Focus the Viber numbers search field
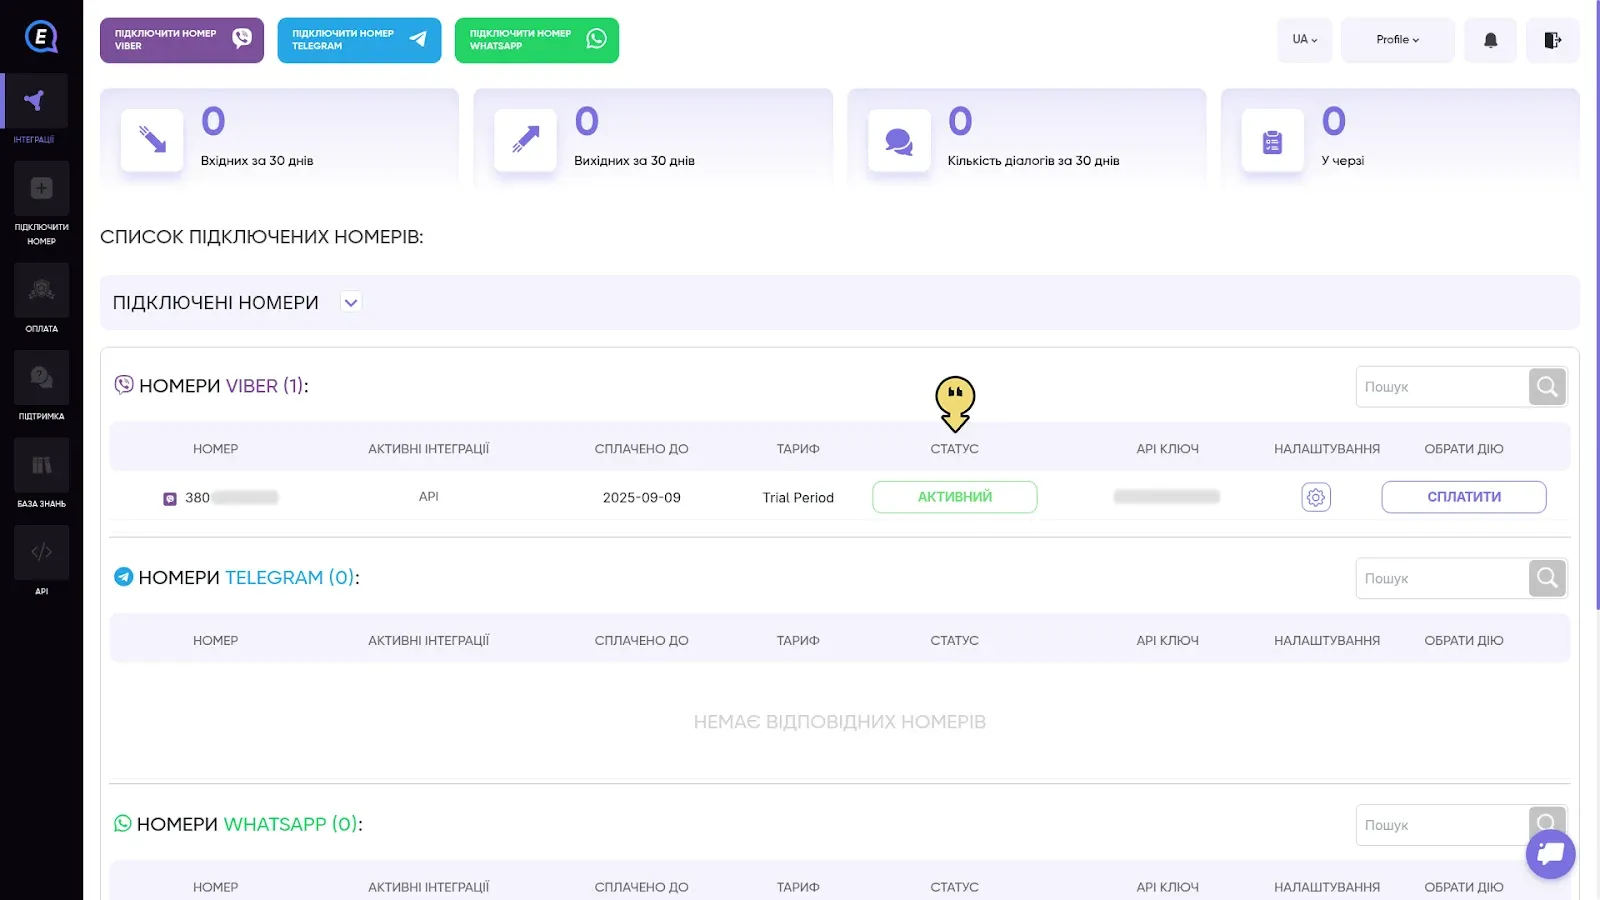Screen dimensions: 1600x900 click(x=1442, y=387)
